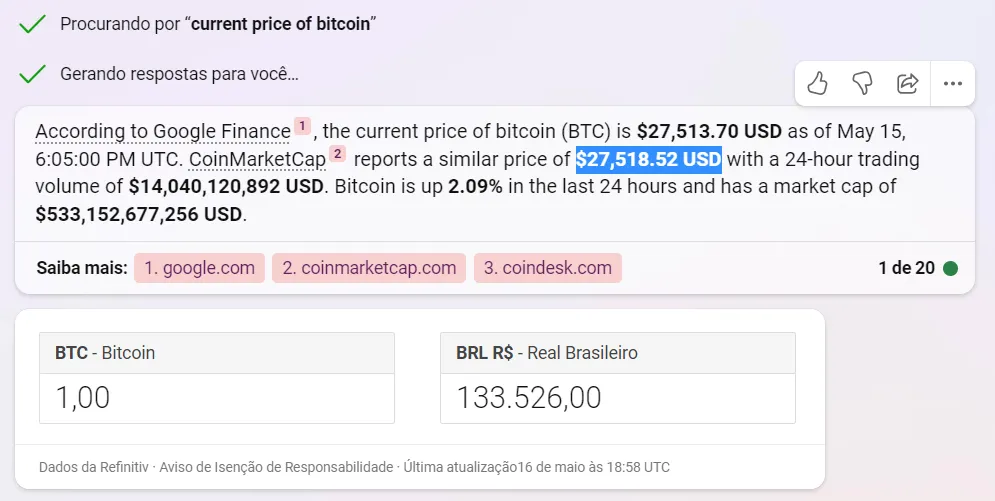
Task: Open the google.com source chip
Action: pyautogui.click(x=199, y=268)
